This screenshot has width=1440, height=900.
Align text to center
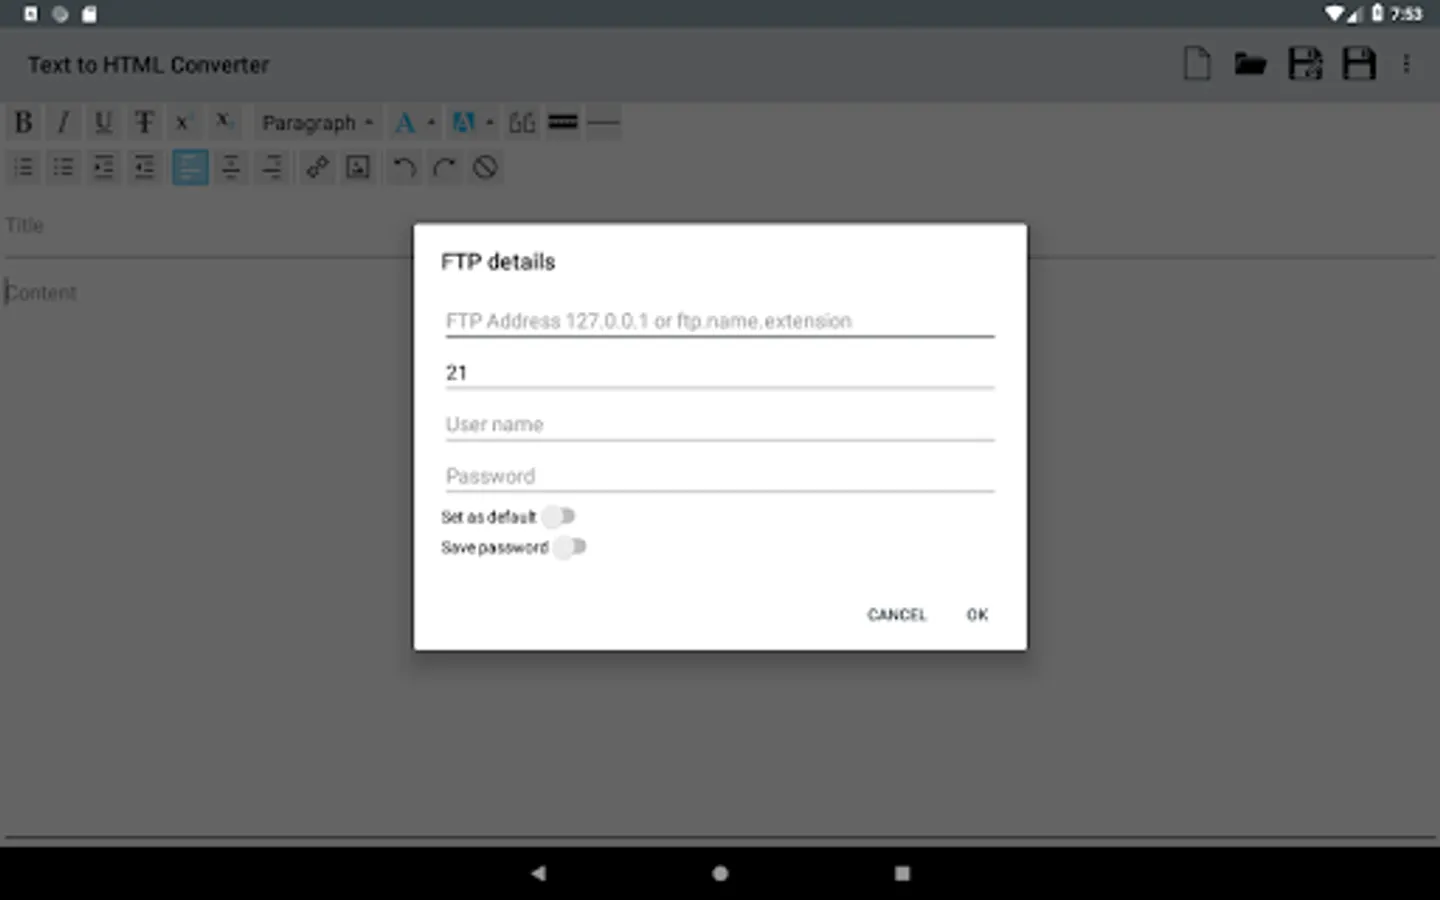(x=231, y=167)
